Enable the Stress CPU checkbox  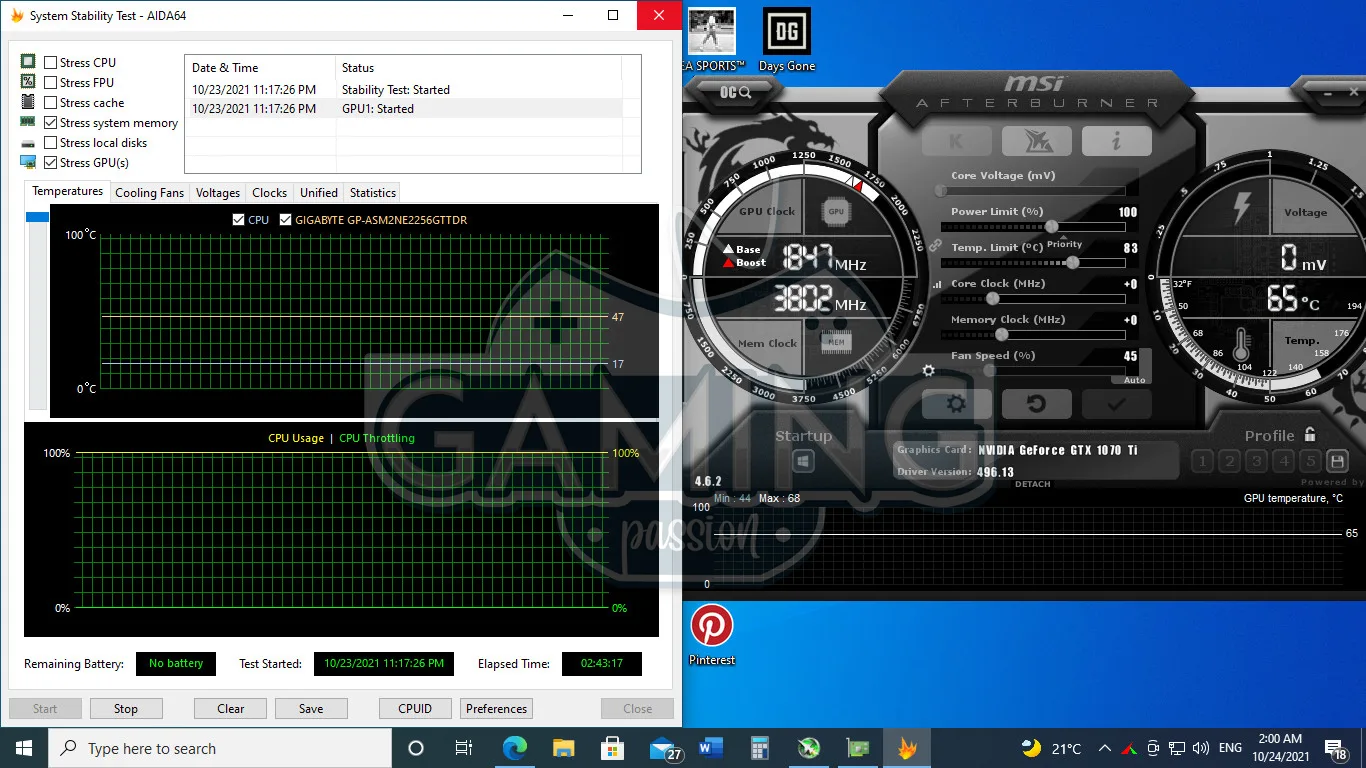click(51, 63)
